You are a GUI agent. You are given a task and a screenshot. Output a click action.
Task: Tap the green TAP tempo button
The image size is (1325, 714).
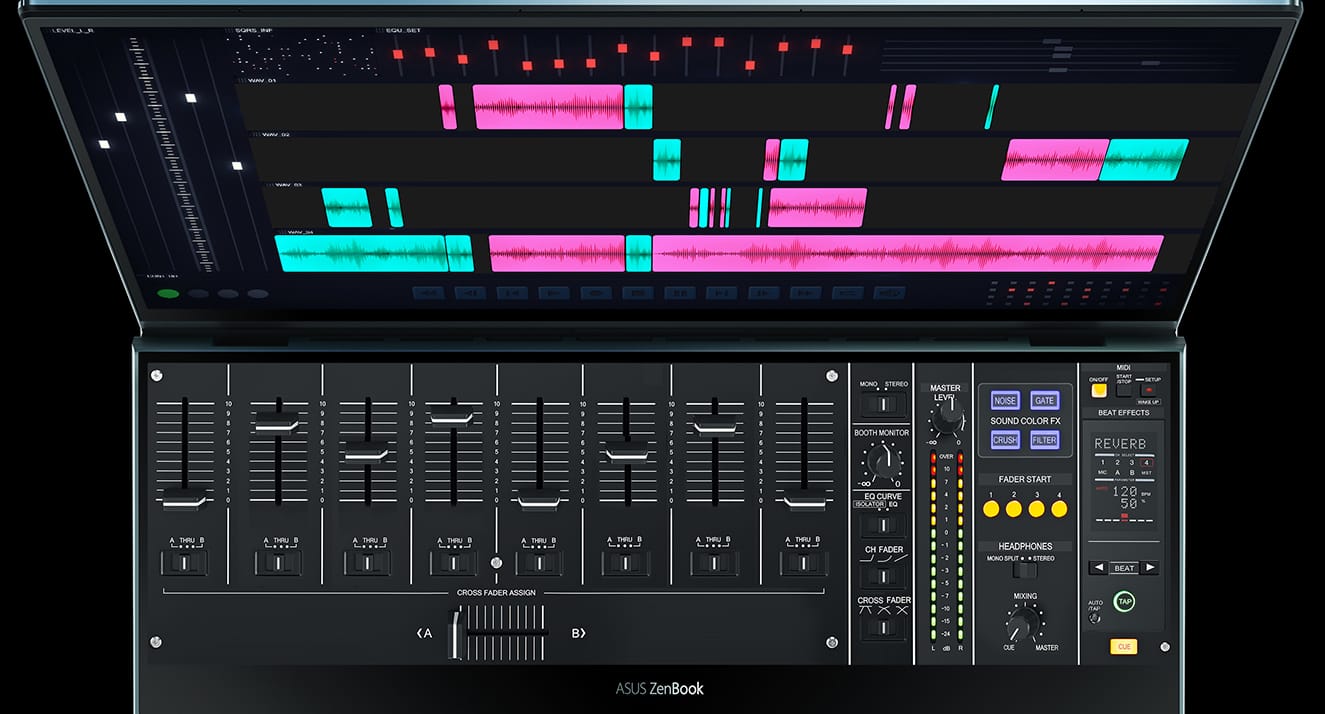(x=1125, y=601)
